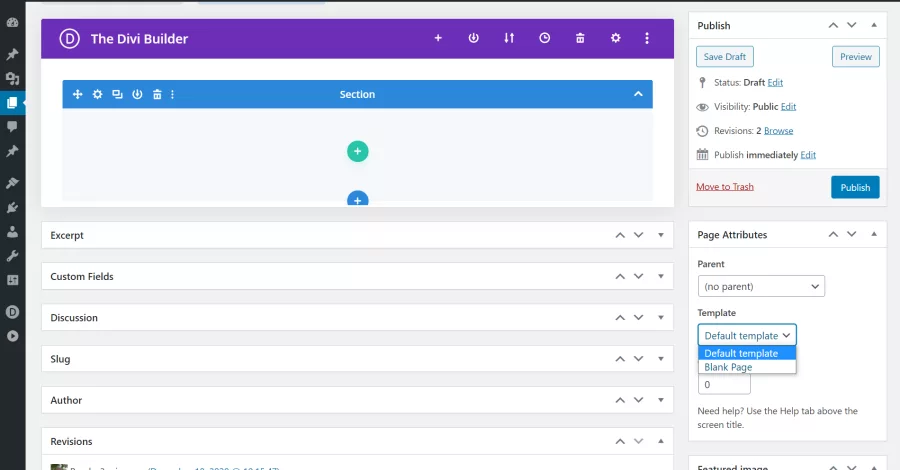Click the Default template dropdown box
Screen dimensions: 900x470
click(x=747, y=335)
